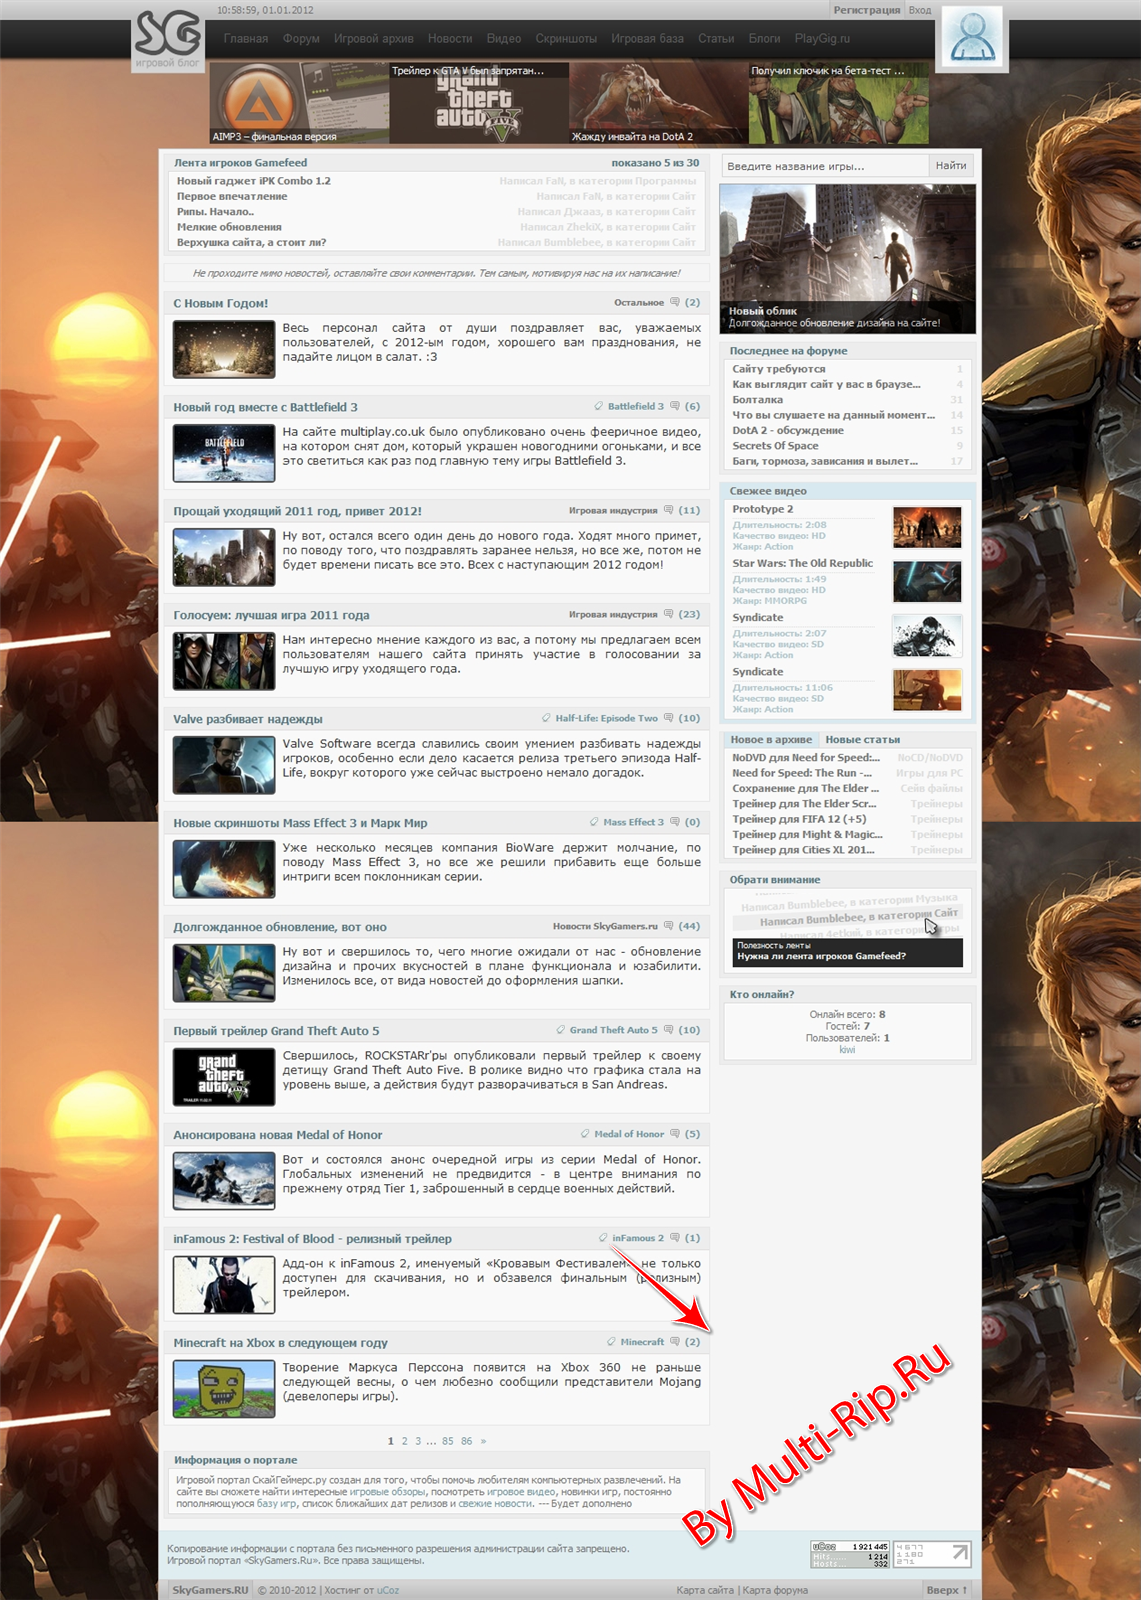This screenshot has height=1600, width=1141.
Task: Open Prototype 2 video thumbnail
Action: [x=927, y=527]
